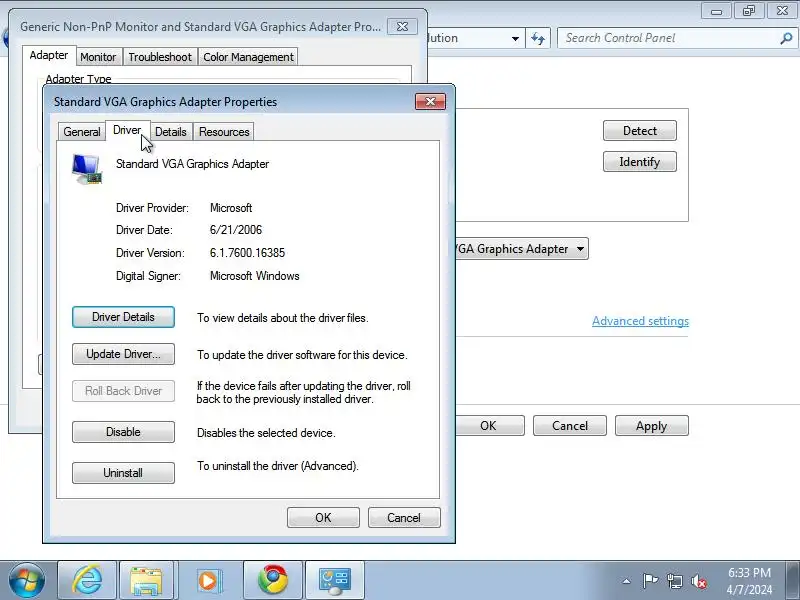Viewport: 800px width, 600px height.
Task: Open the Windows Start menu
Action: click(27, 580)
